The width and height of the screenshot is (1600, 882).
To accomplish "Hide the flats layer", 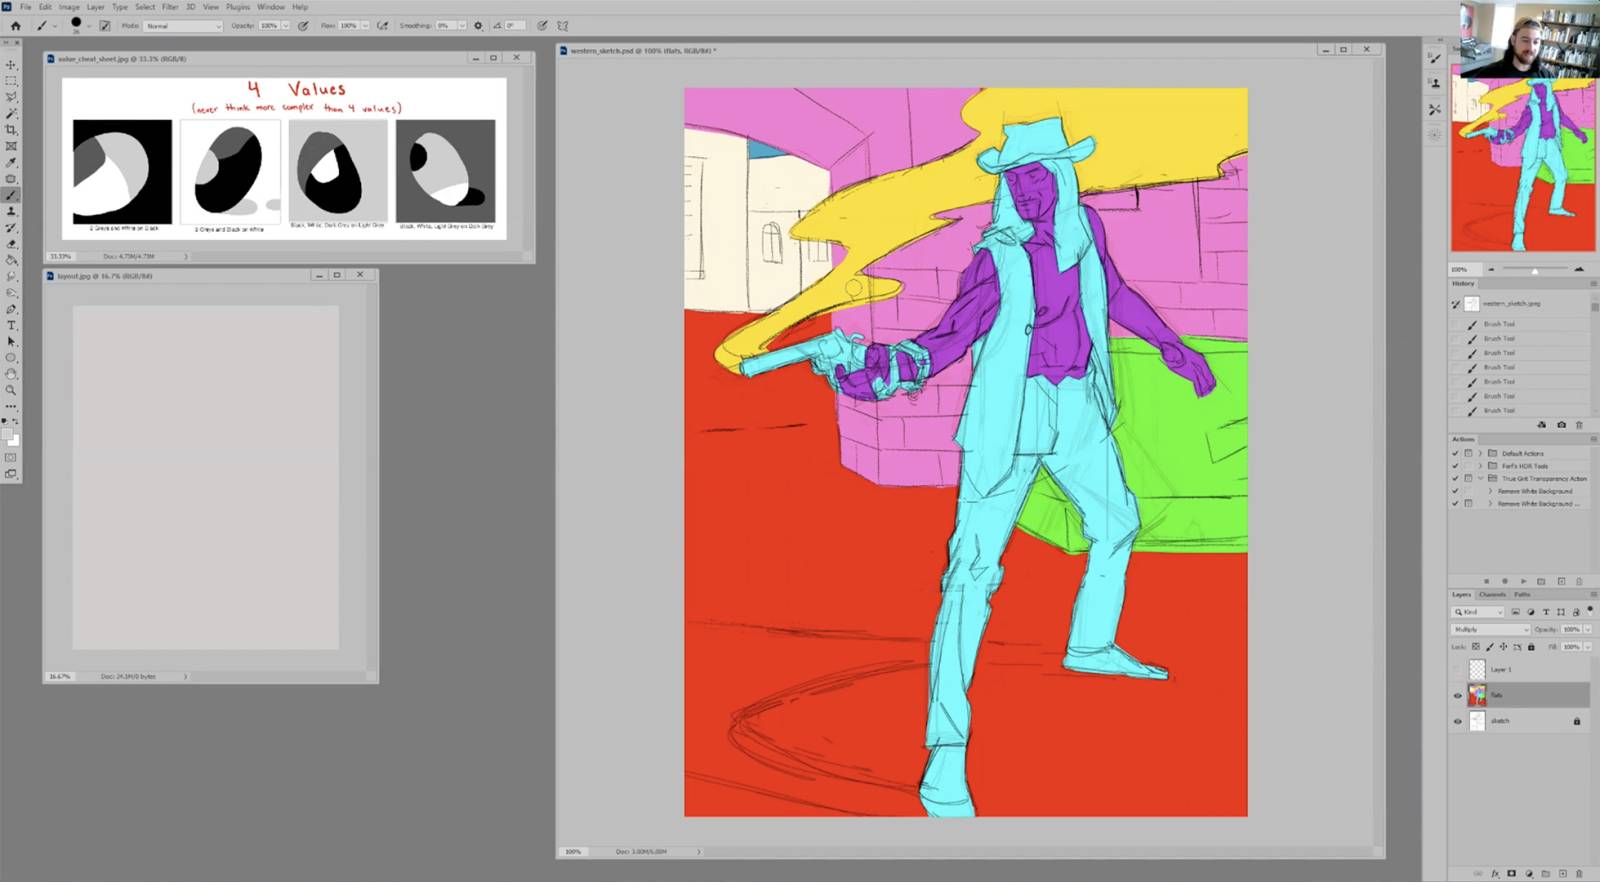I will (1457, 695).
